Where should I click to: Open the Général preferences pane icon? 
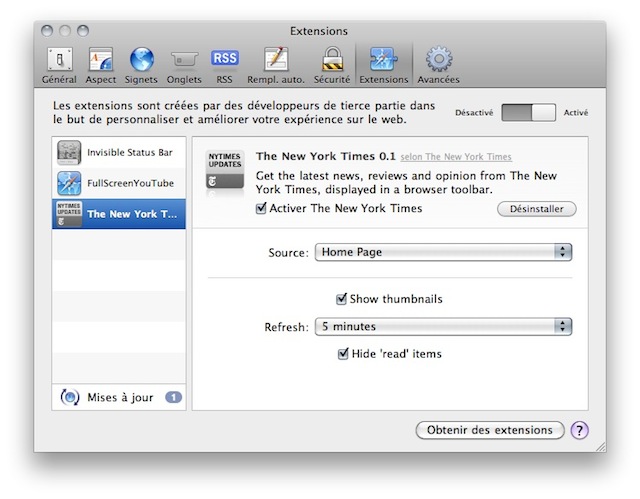click(60, 60)
